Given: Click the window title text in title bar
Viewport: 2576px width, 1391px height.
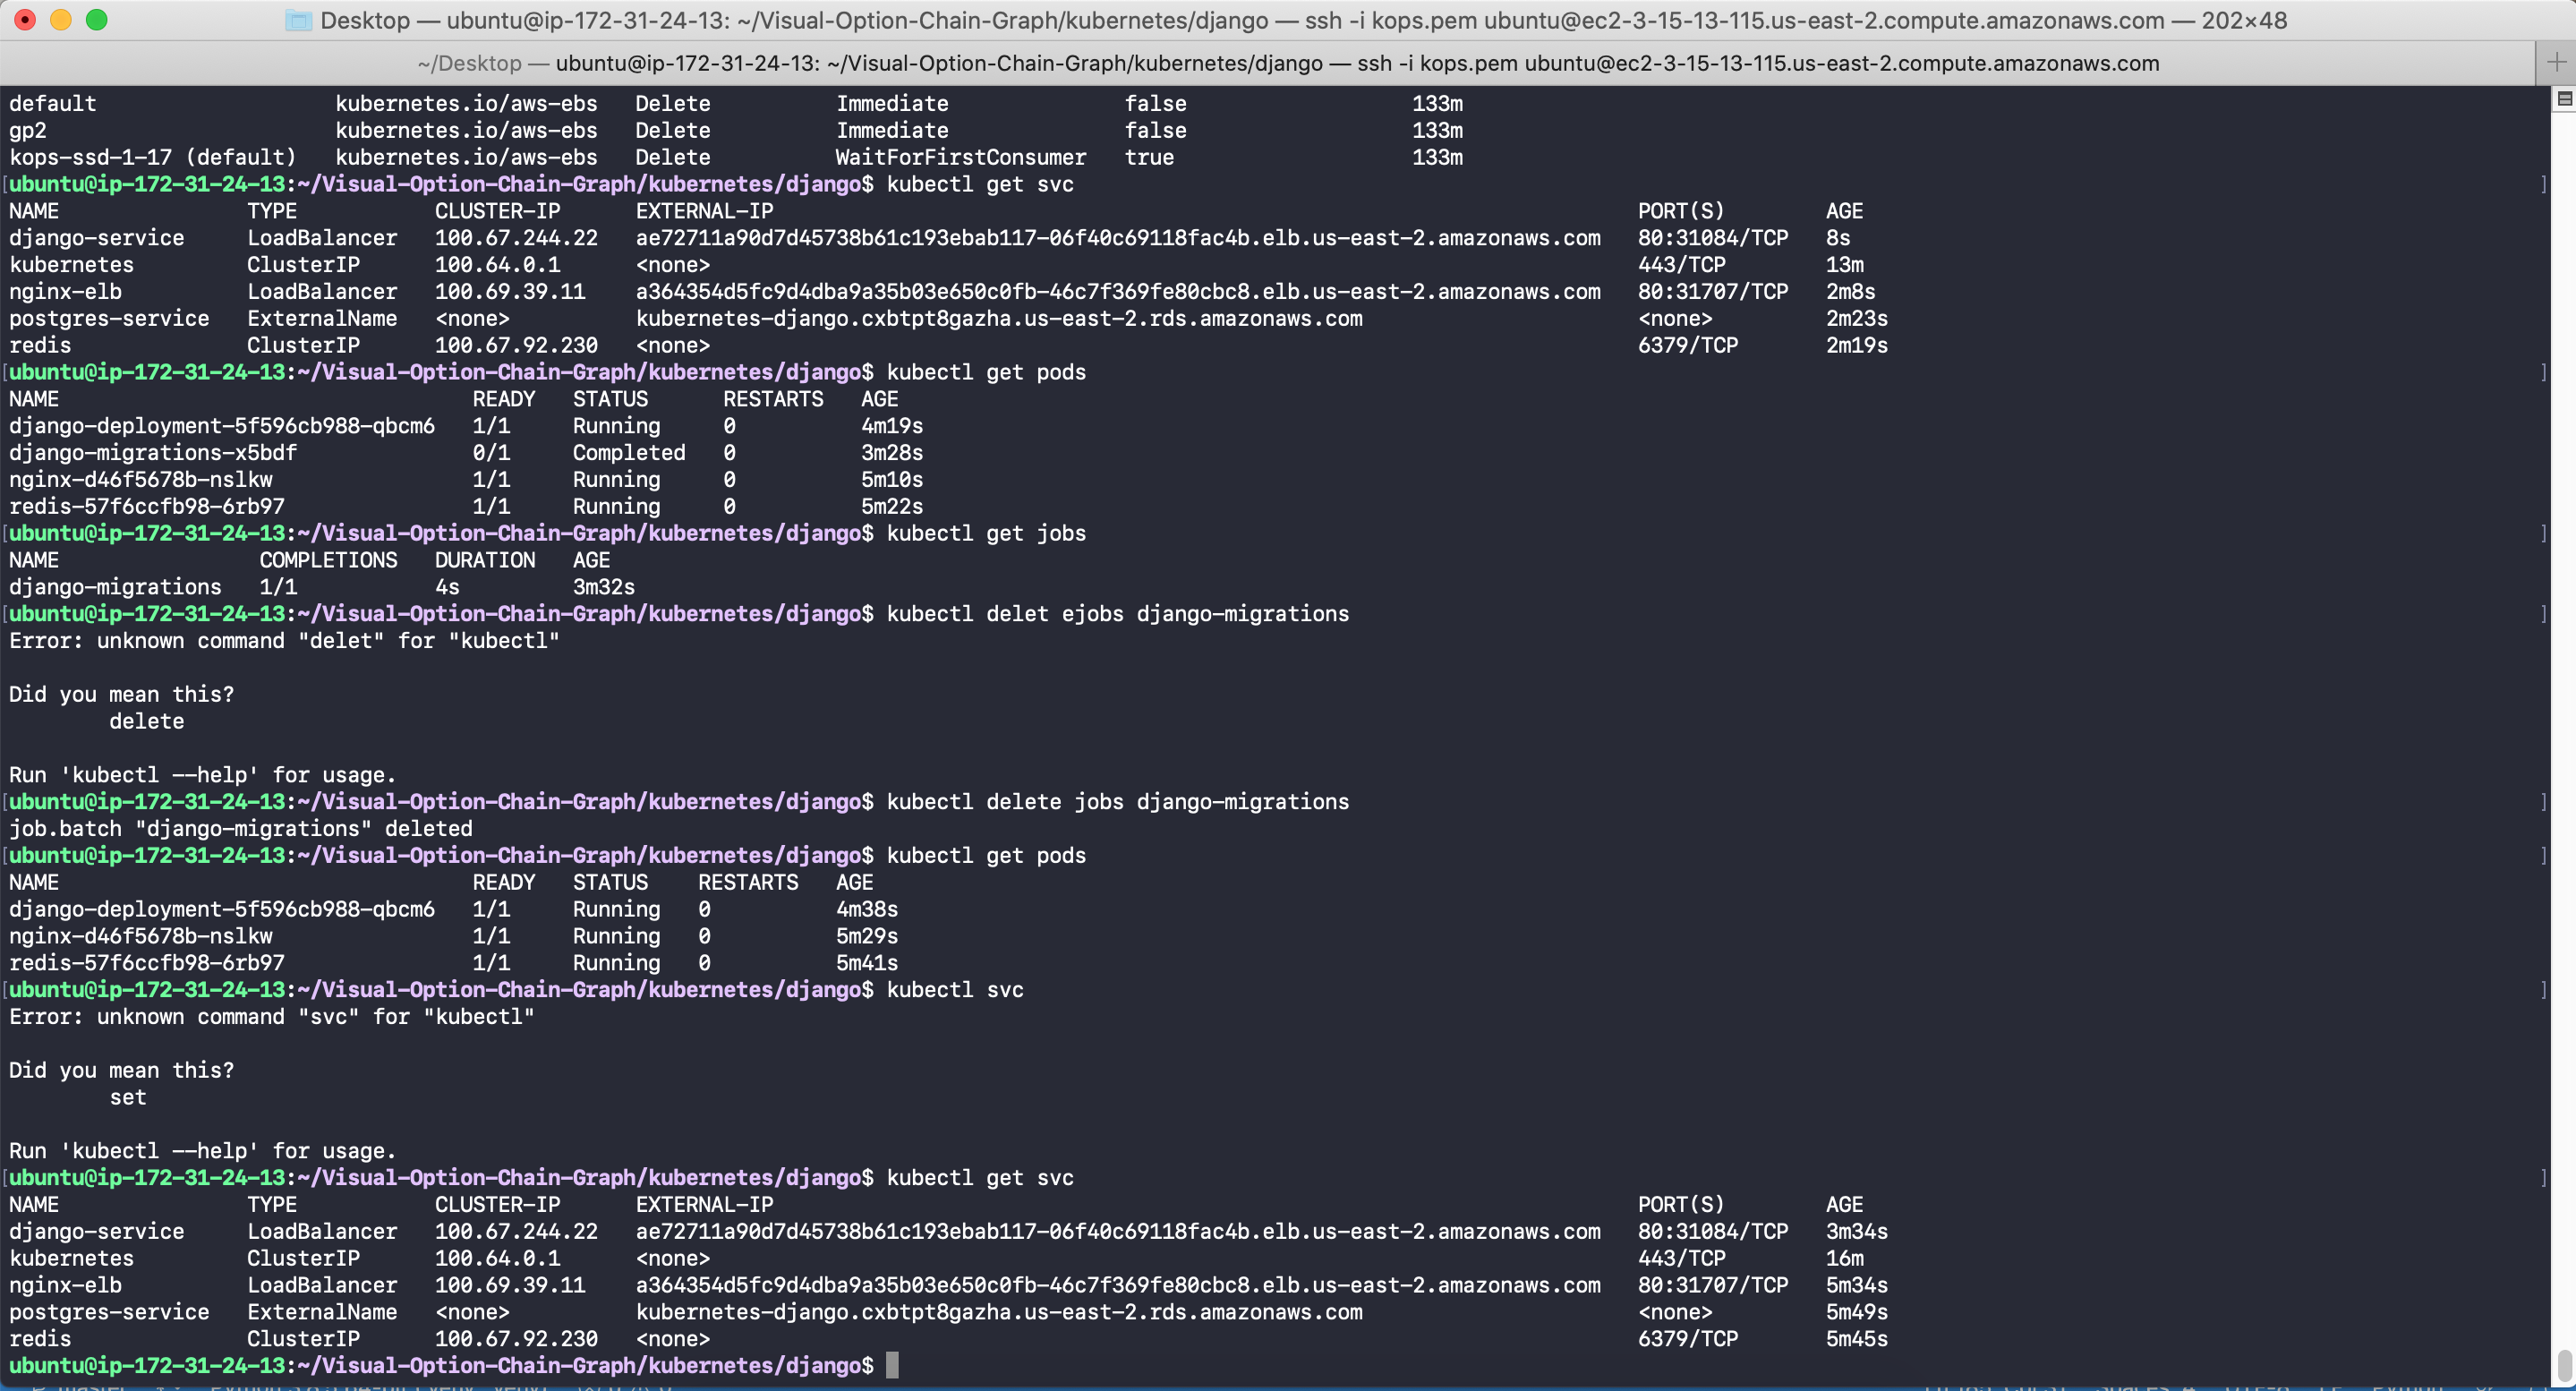Looking at the screenshot, I should coord(1302,20).
